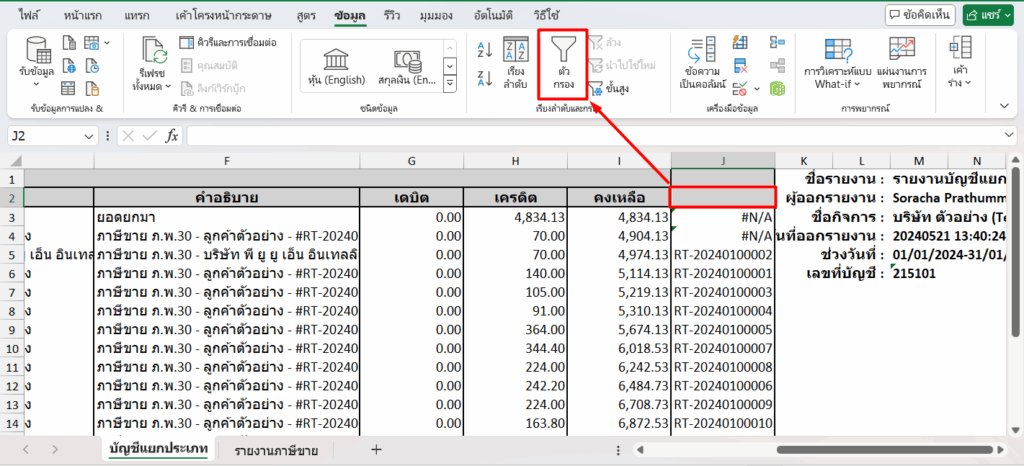Click the fx Insert Function icon
1024x466 pixels.
point(172,135)
